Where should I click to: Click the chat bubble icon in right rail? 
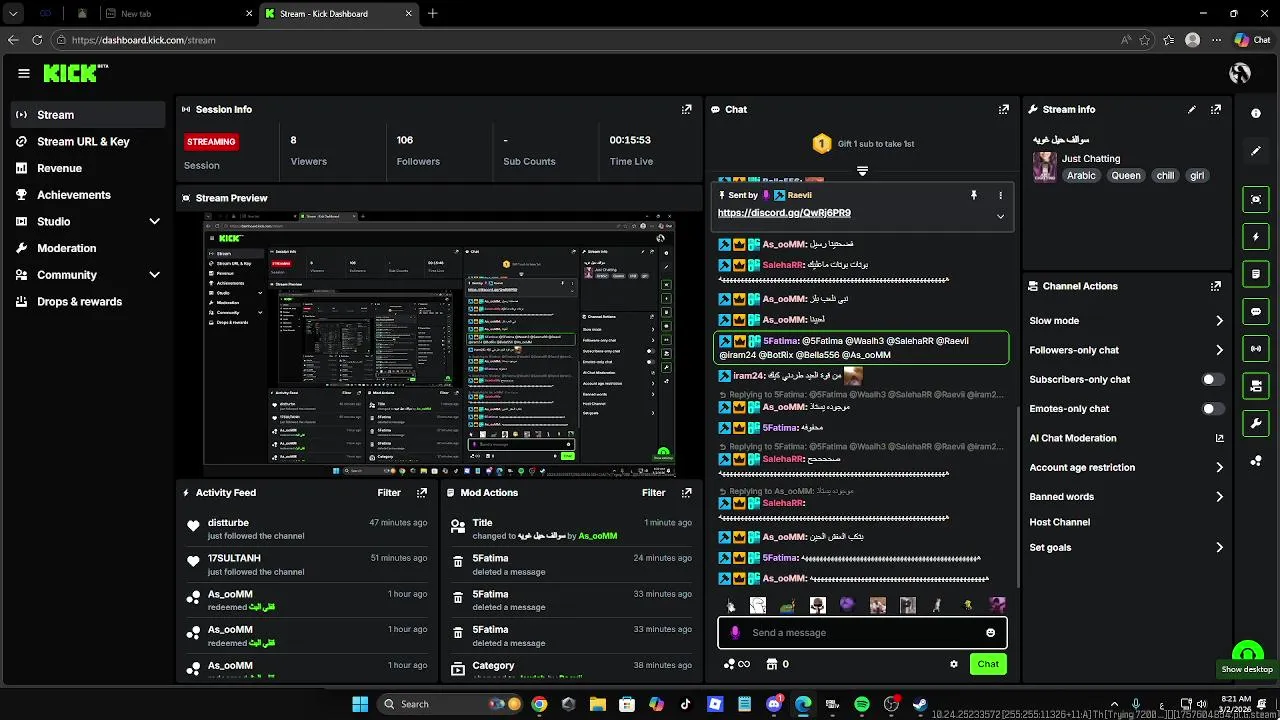[1256, 311]
